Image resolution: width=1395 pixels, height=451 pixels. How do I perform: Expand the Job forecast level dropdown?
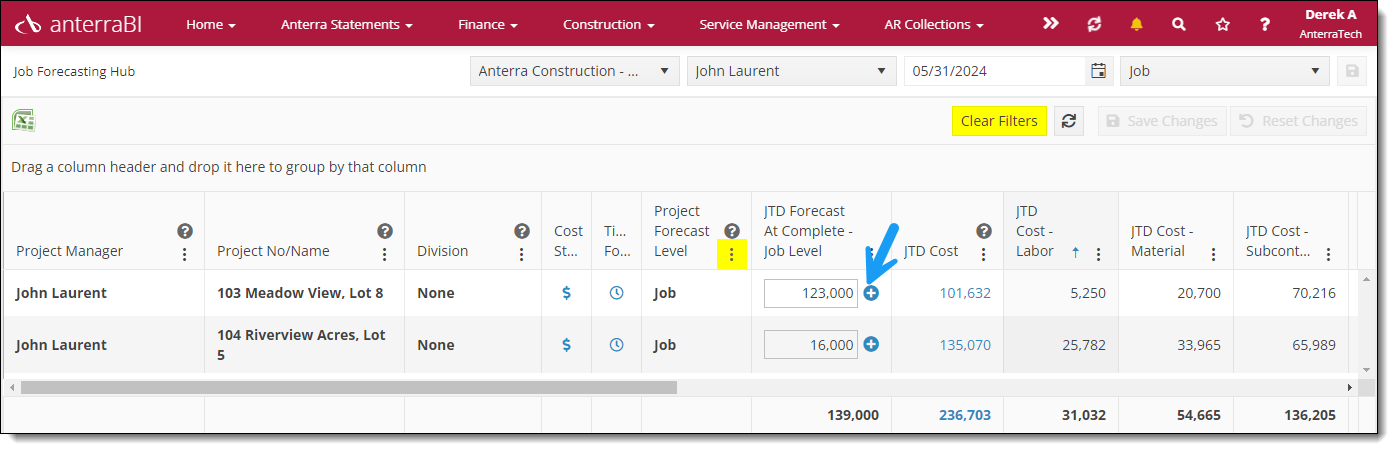1224,71
